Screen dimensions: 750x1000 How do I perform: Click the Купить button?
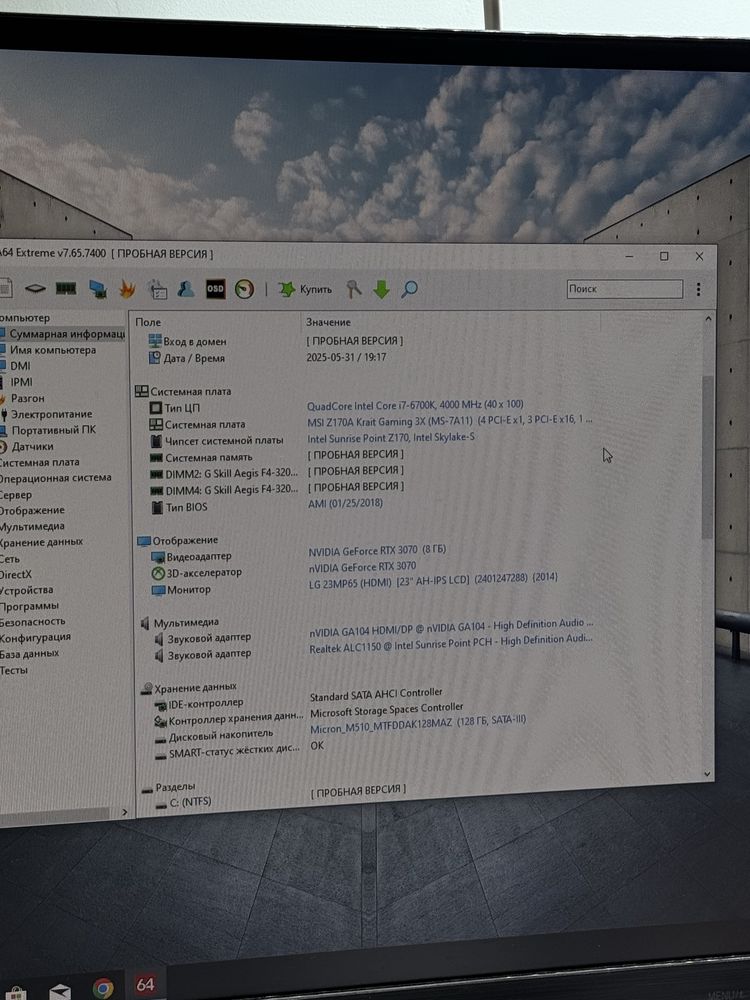(305, 290)
